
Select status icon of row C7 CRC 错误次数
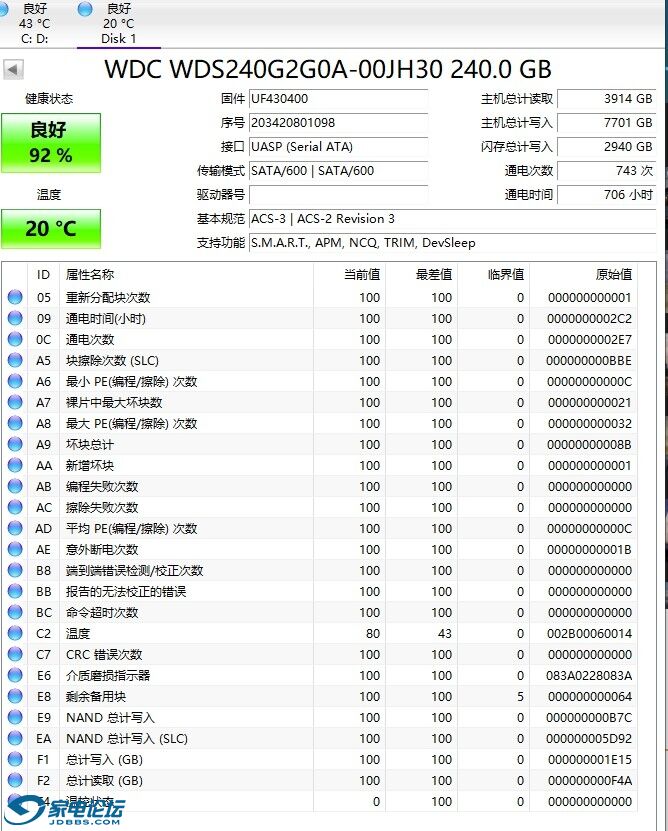tap(15, 655)
